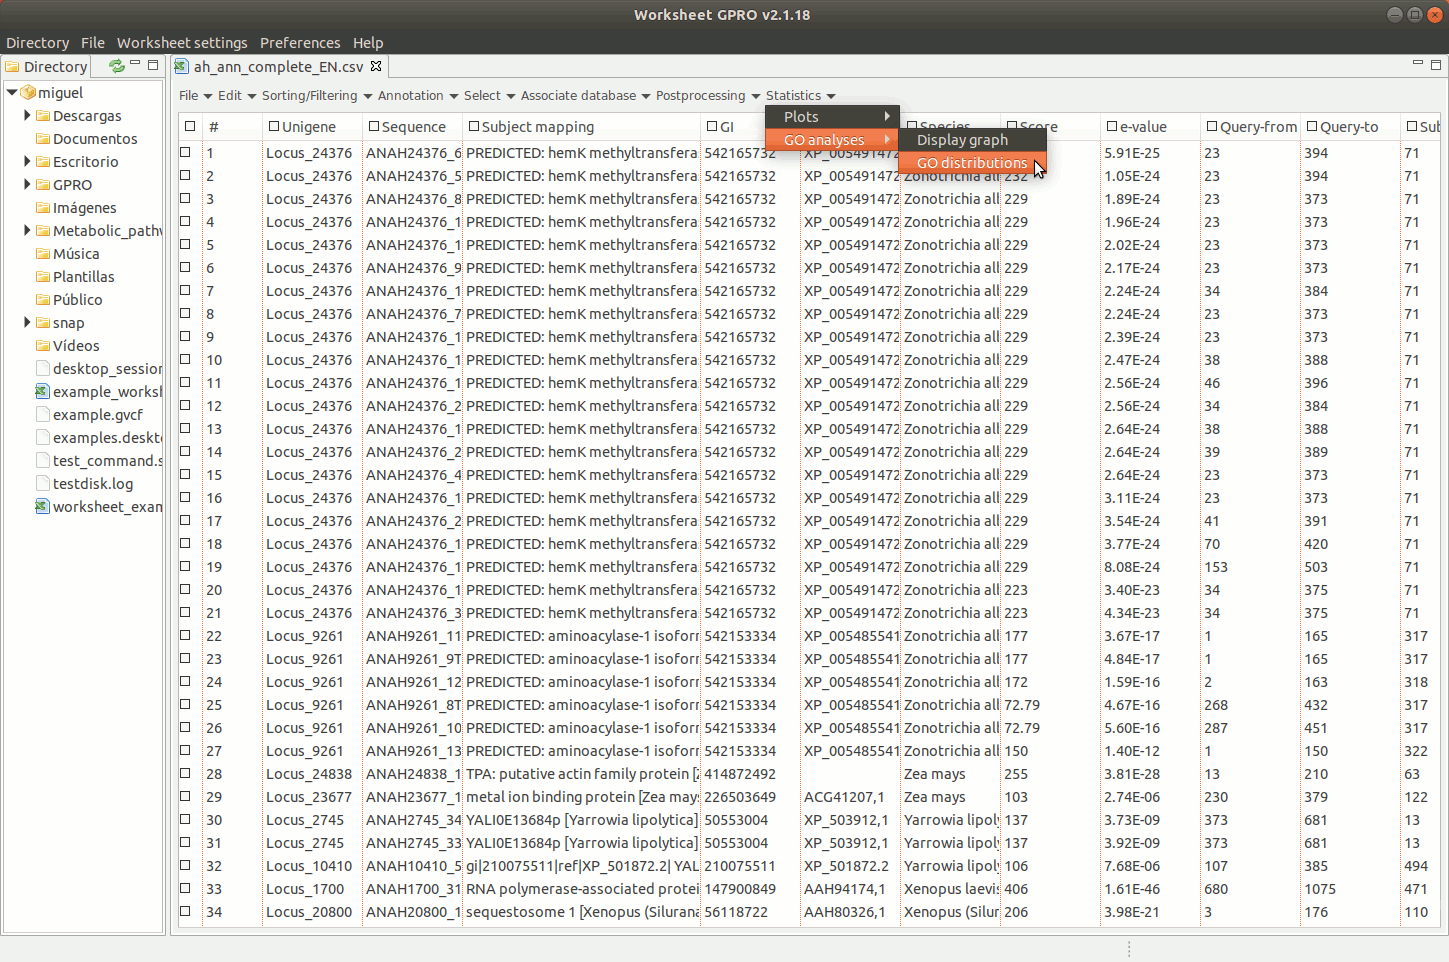Enable the e-value column checkbox
The image size is (1449, 962).
tap(1111, 127)
